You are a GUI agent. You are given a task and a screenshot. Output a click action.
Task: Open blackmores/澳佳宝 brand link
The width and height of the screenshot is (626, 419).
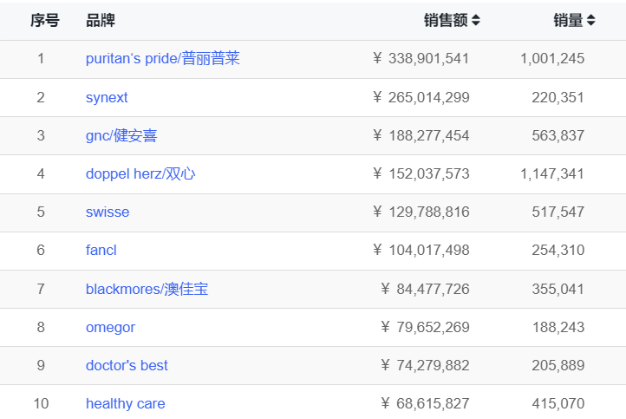147,289
